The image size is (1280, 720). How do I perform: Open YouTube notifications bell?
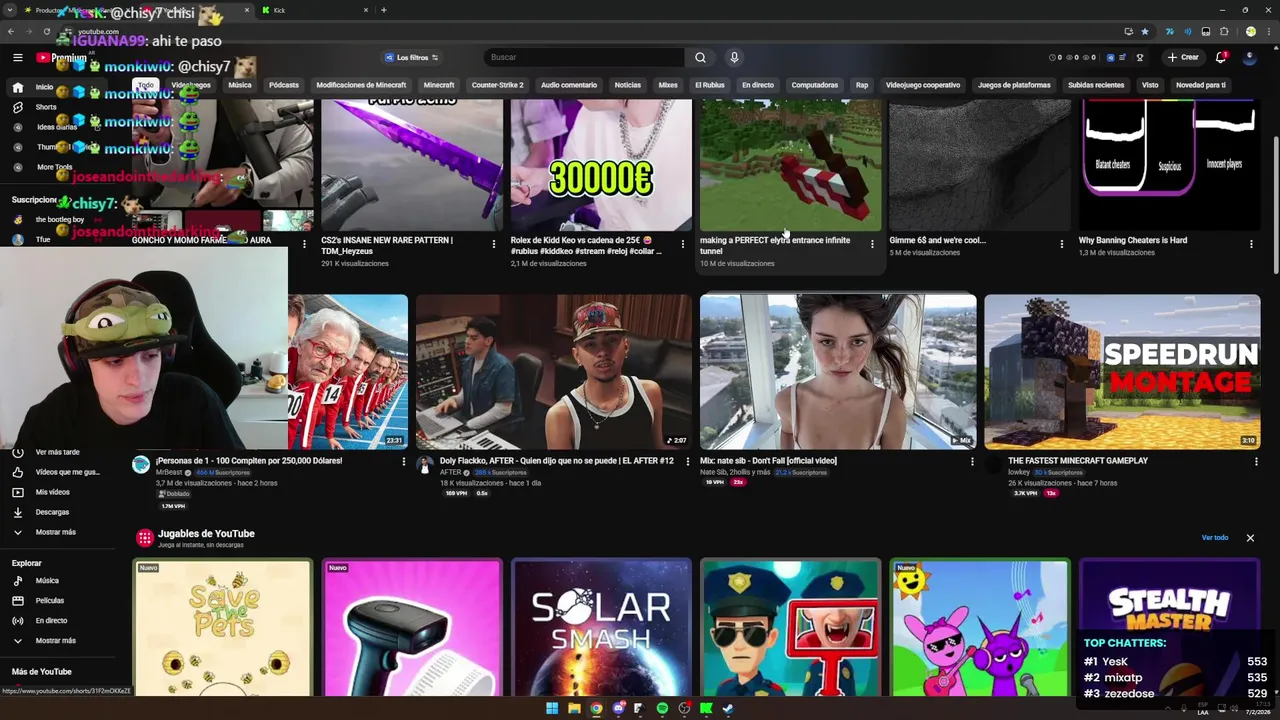1221,57
